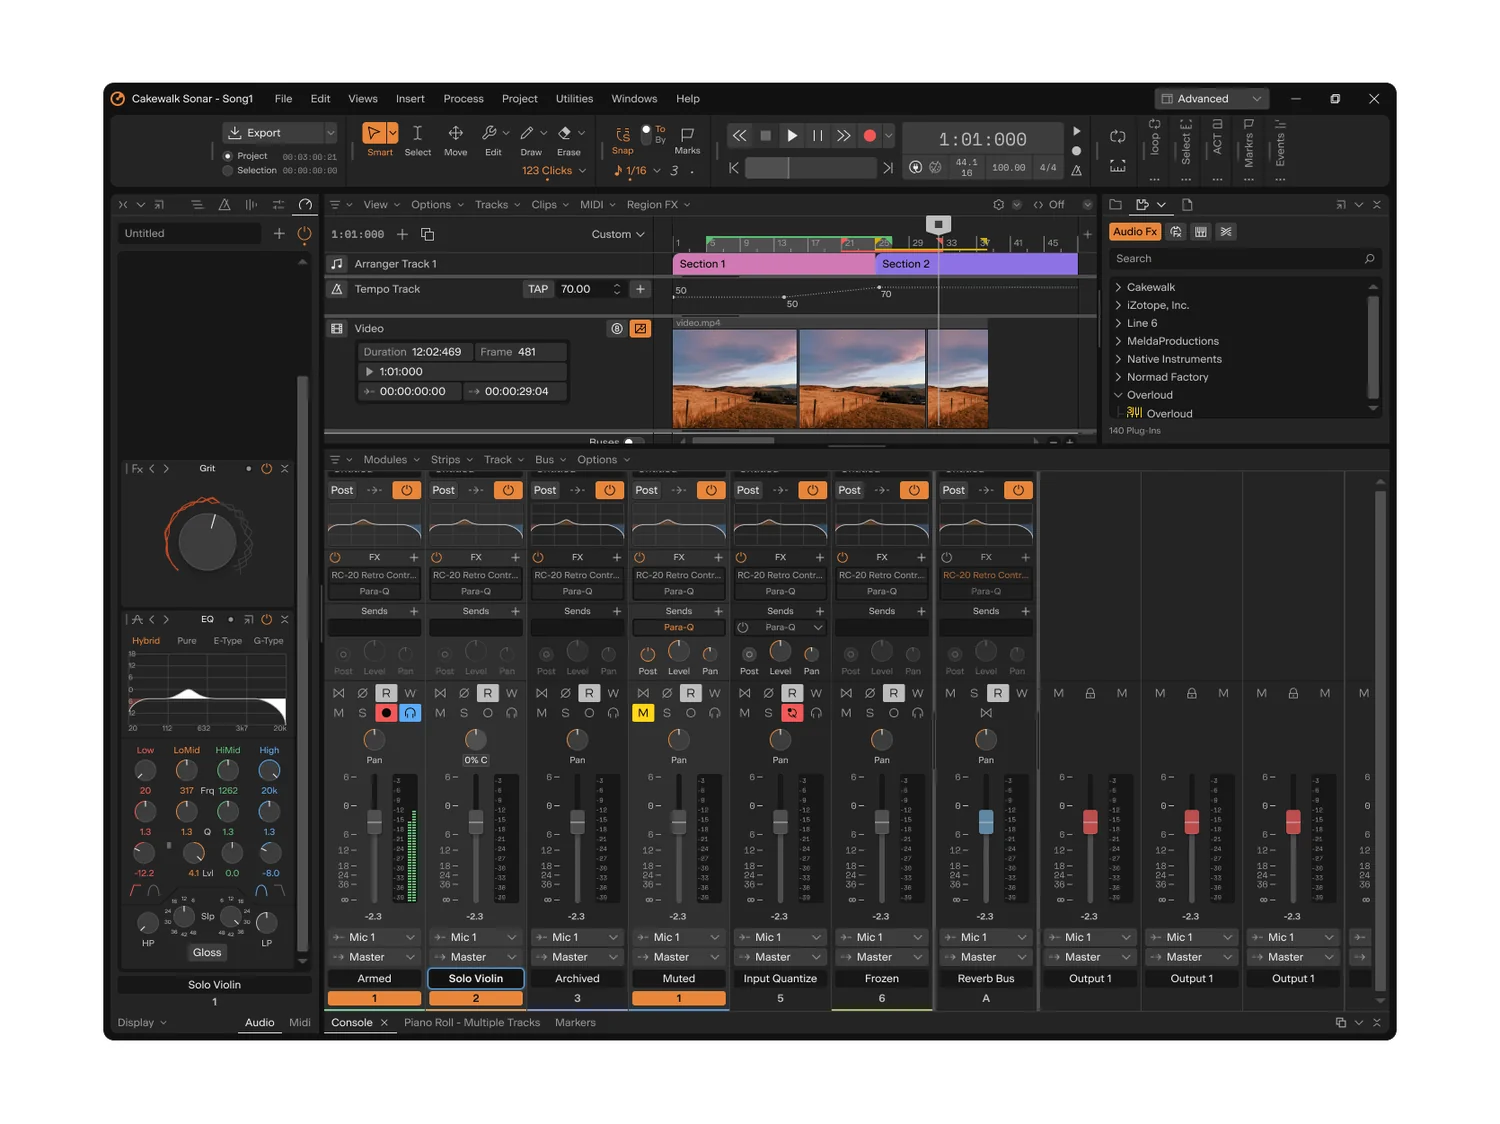Open the Advanced workspace dropdown
Viewport: 1500px width, 1124px height.
[x=1212, y=99]
